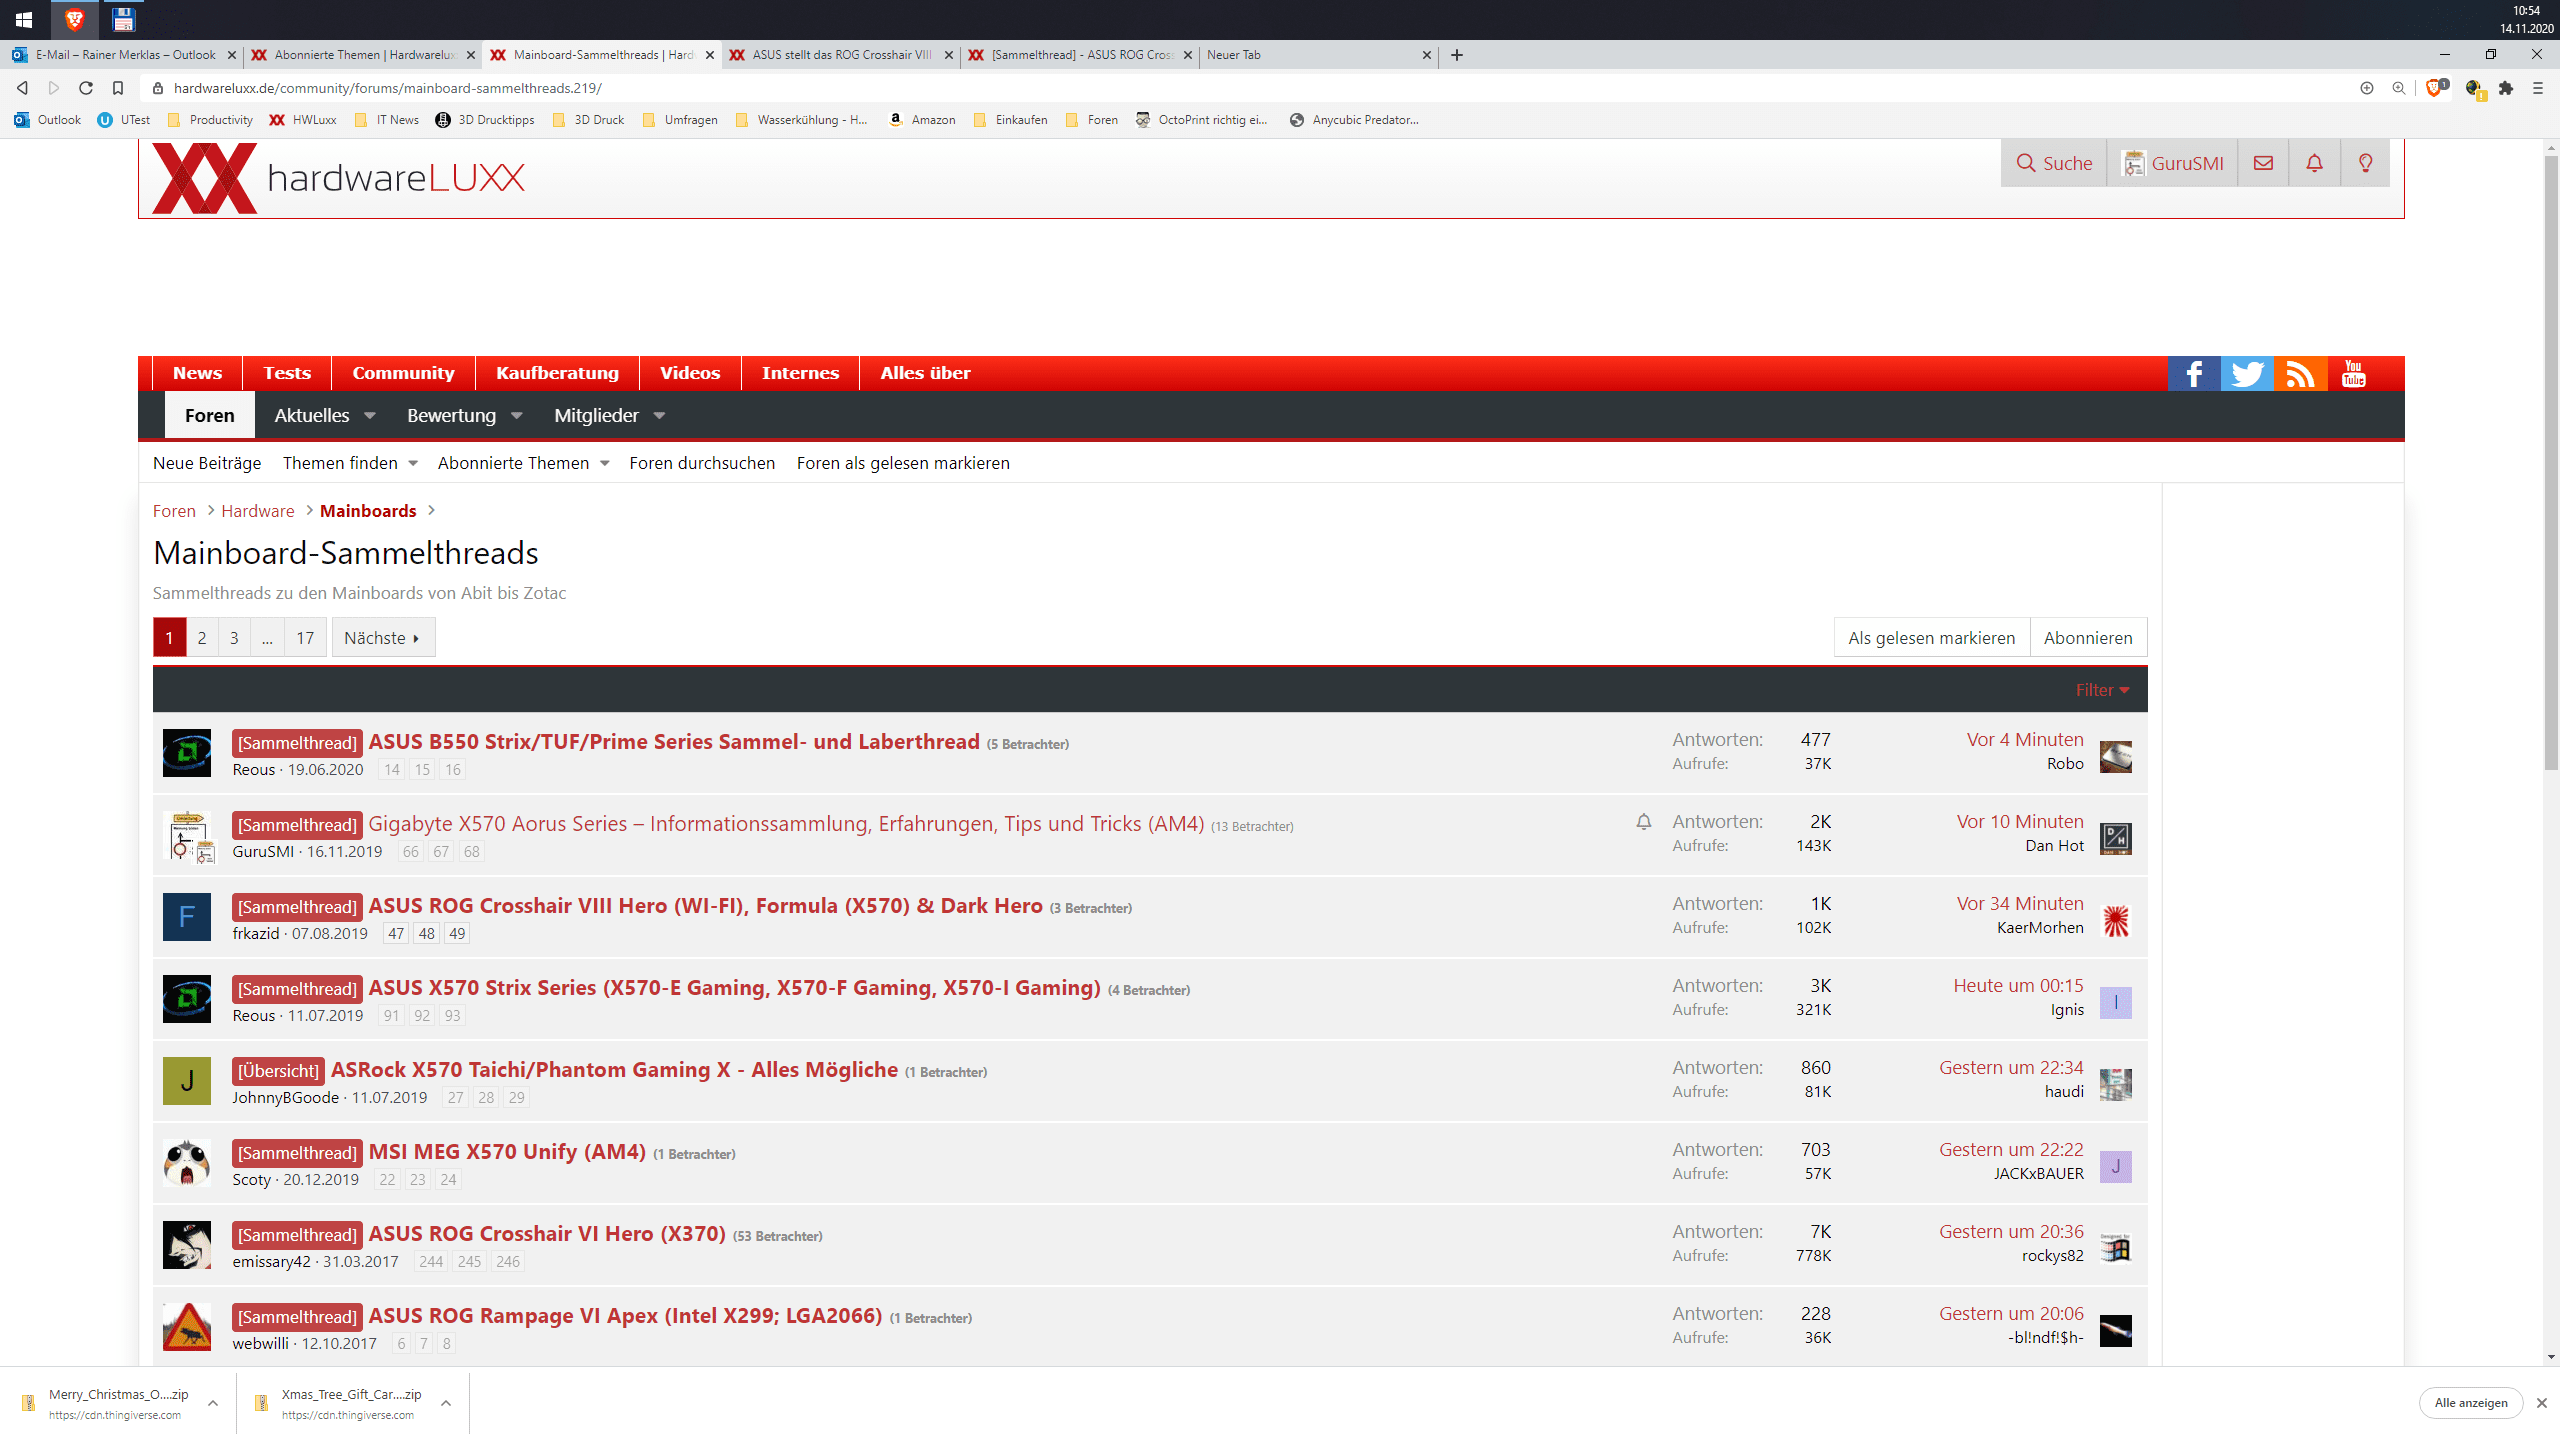Open the RSS feed icon
This screenshot has height=1440, width=2560.
pyautogui.click(x=2300, y=374)
